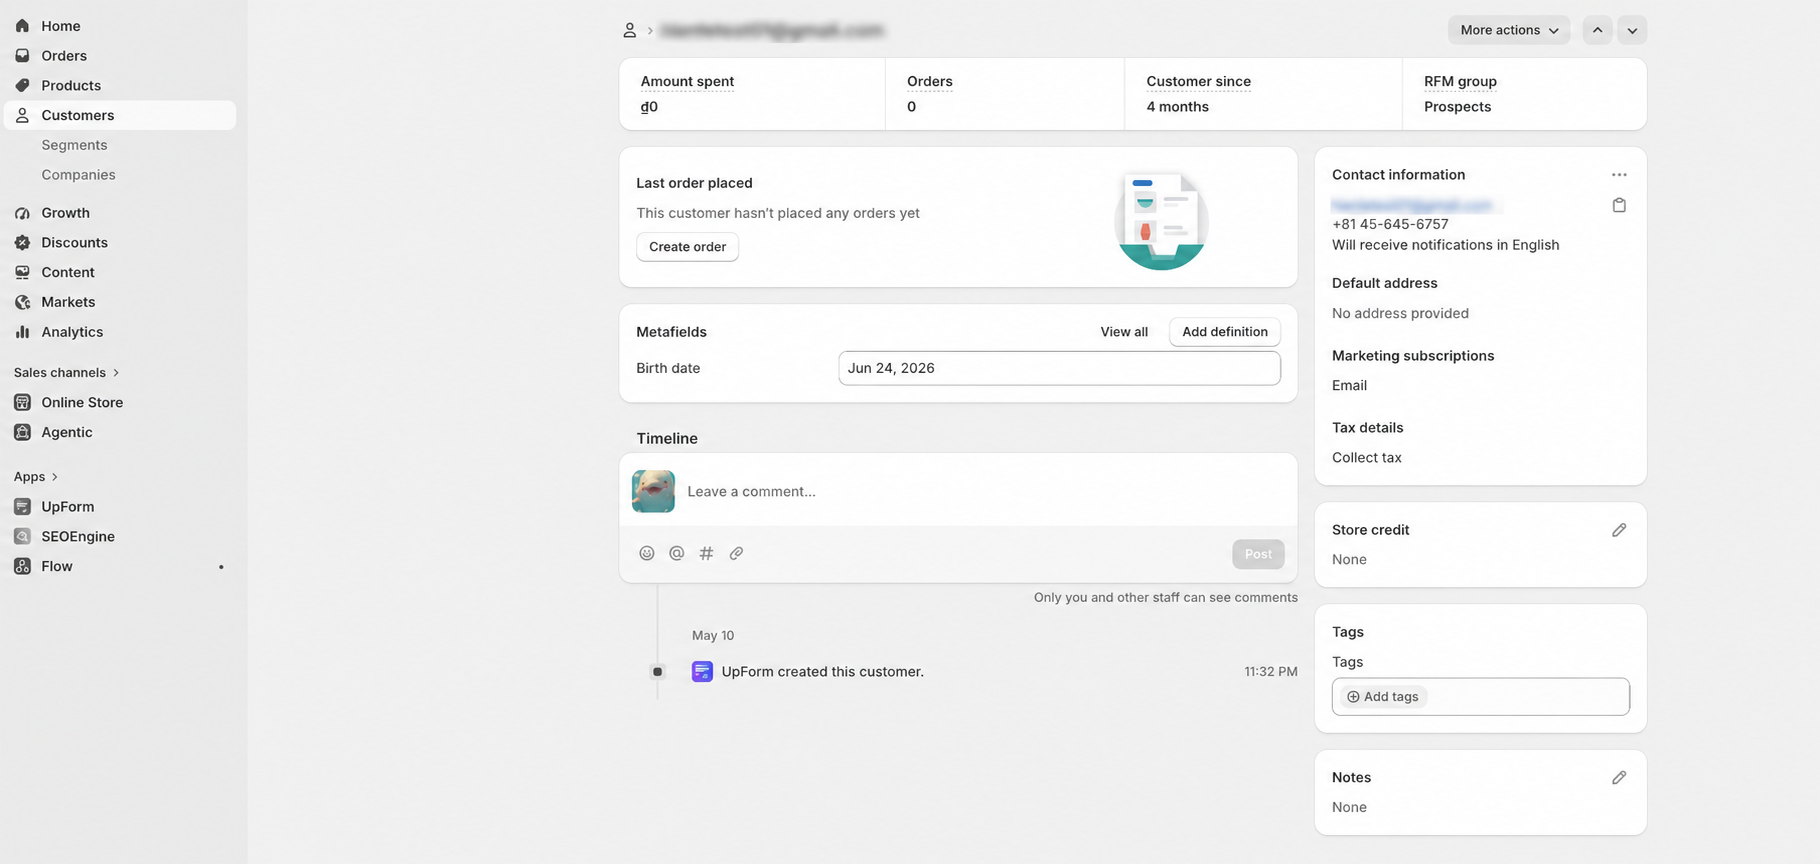Click the Discounts badge icon
Viewport: 1820px width, 864px height.
22,243
